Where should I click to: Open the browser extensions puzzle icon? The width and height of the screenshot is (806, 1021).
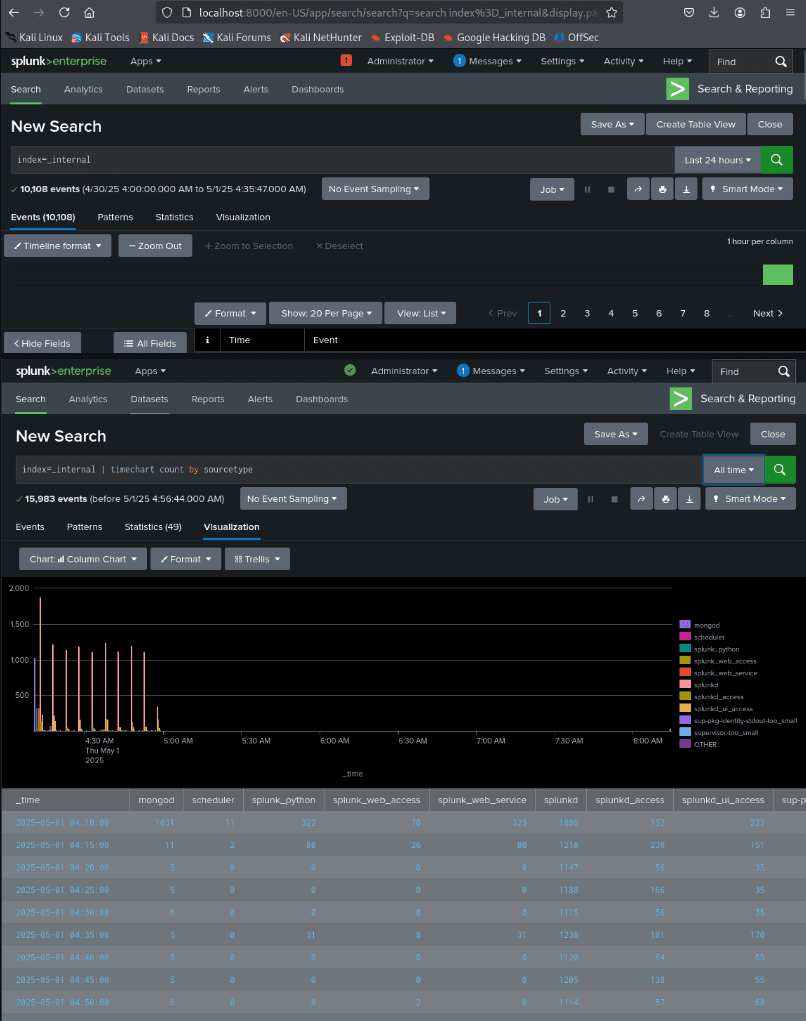coord(765,12)
